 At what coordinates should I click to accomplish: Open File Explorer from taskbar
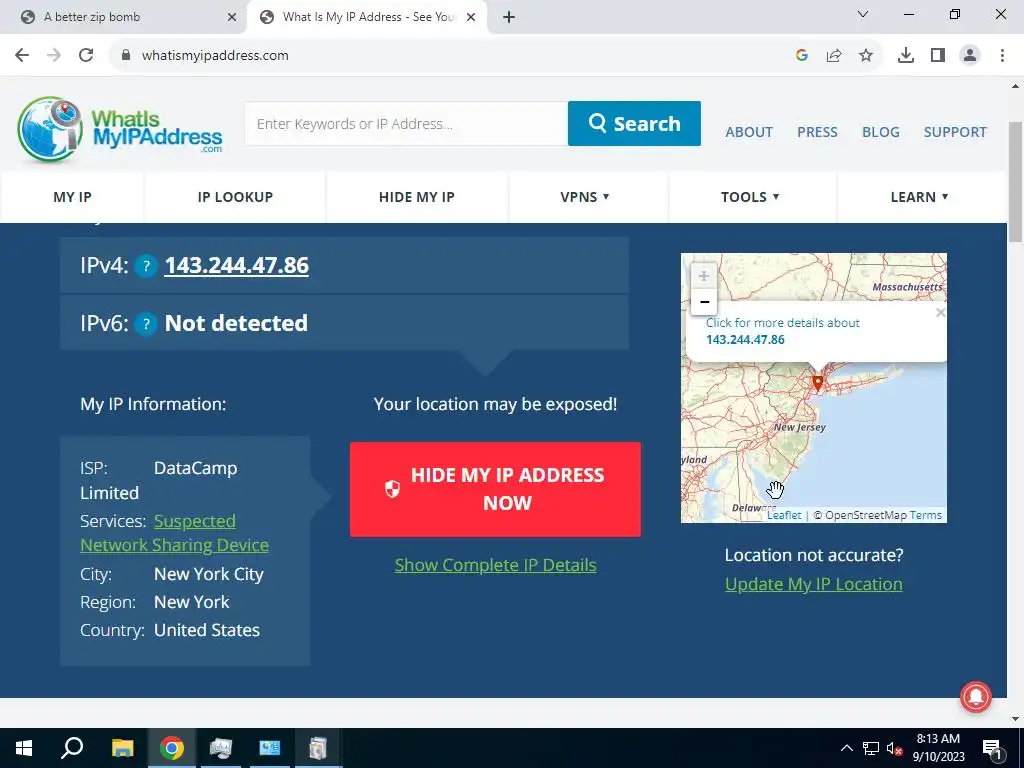122,748
